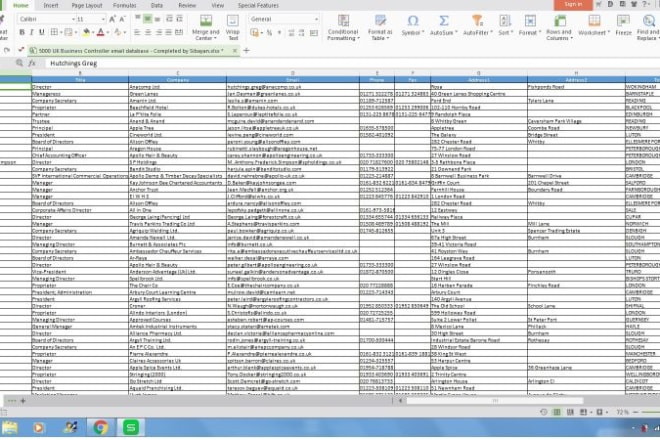The width and height of the screenshot is (660, 440).
Task: Apply percent style to cell
Action: point(269,32)
